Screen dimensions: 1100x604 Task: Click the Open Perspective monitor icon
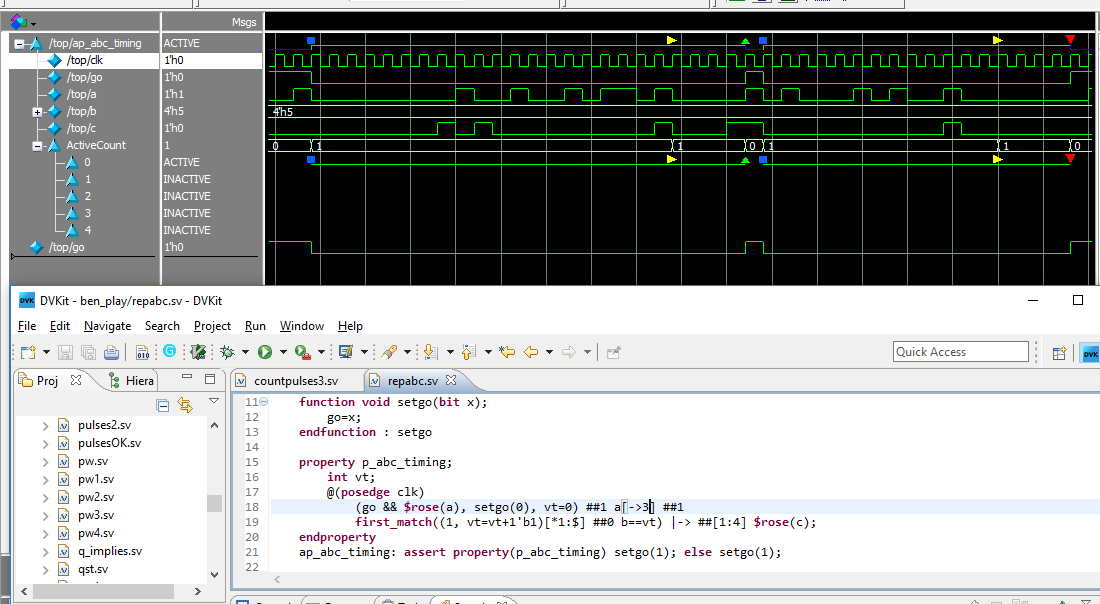(x=345, y=352)
